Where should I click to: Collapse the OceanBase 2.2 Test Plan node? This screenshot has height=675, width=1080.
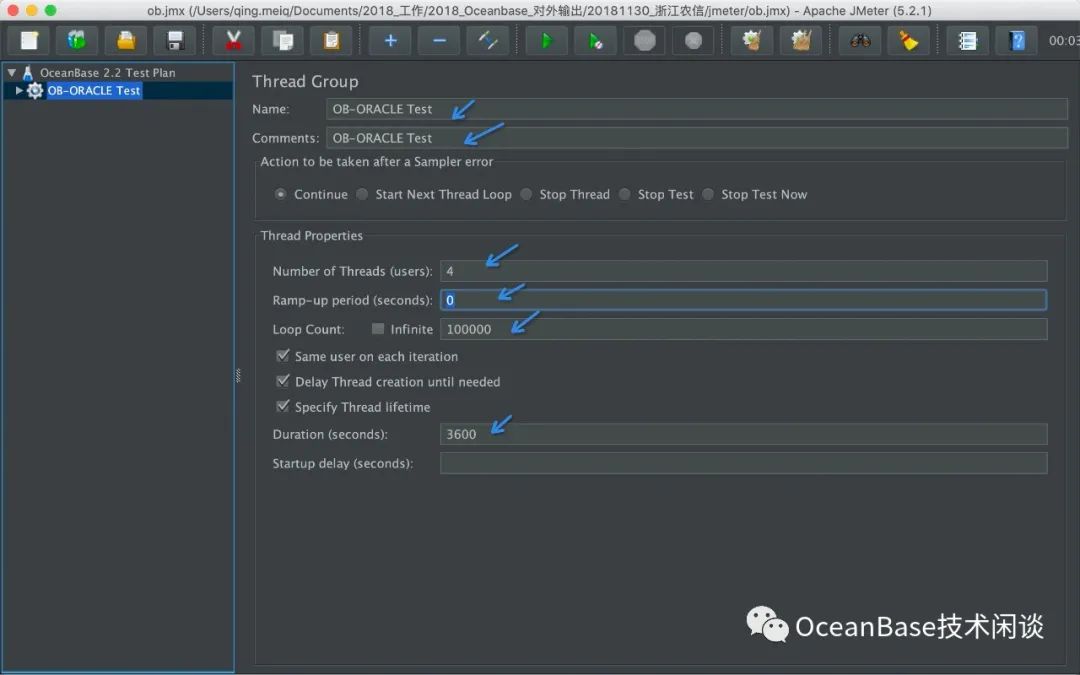click(11, 73)
